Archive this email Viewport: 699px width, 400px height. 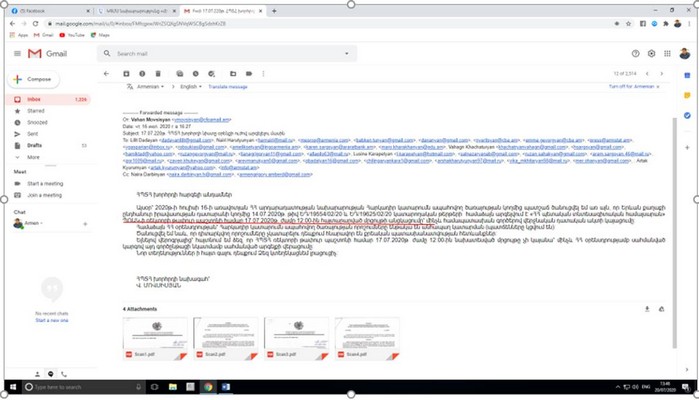[126, 74]
